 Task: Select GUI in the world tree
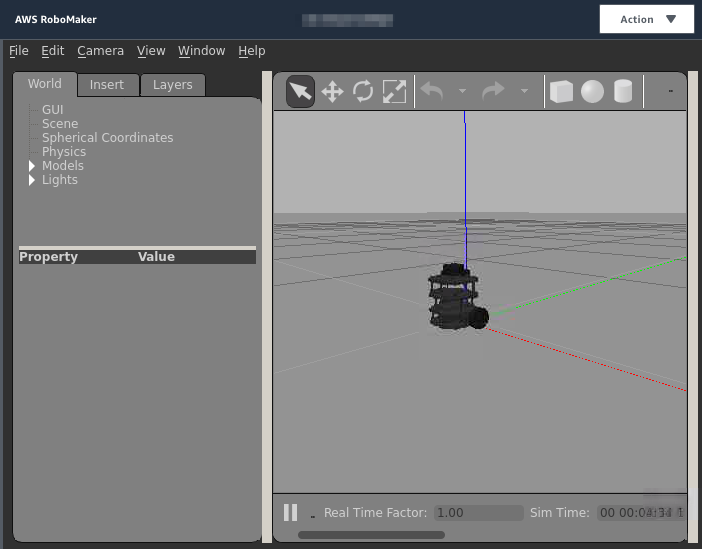(53, 110)
